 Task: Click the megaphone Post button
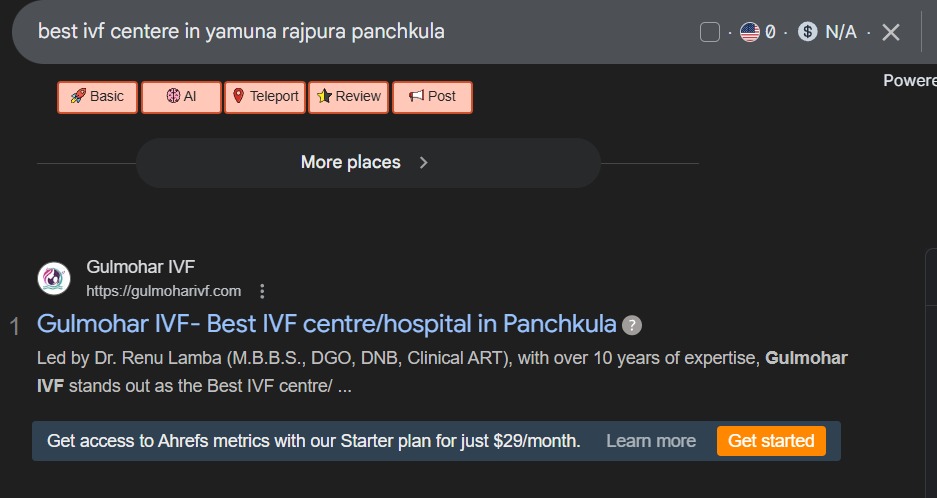pyautogui.click(x=432, y=97)
